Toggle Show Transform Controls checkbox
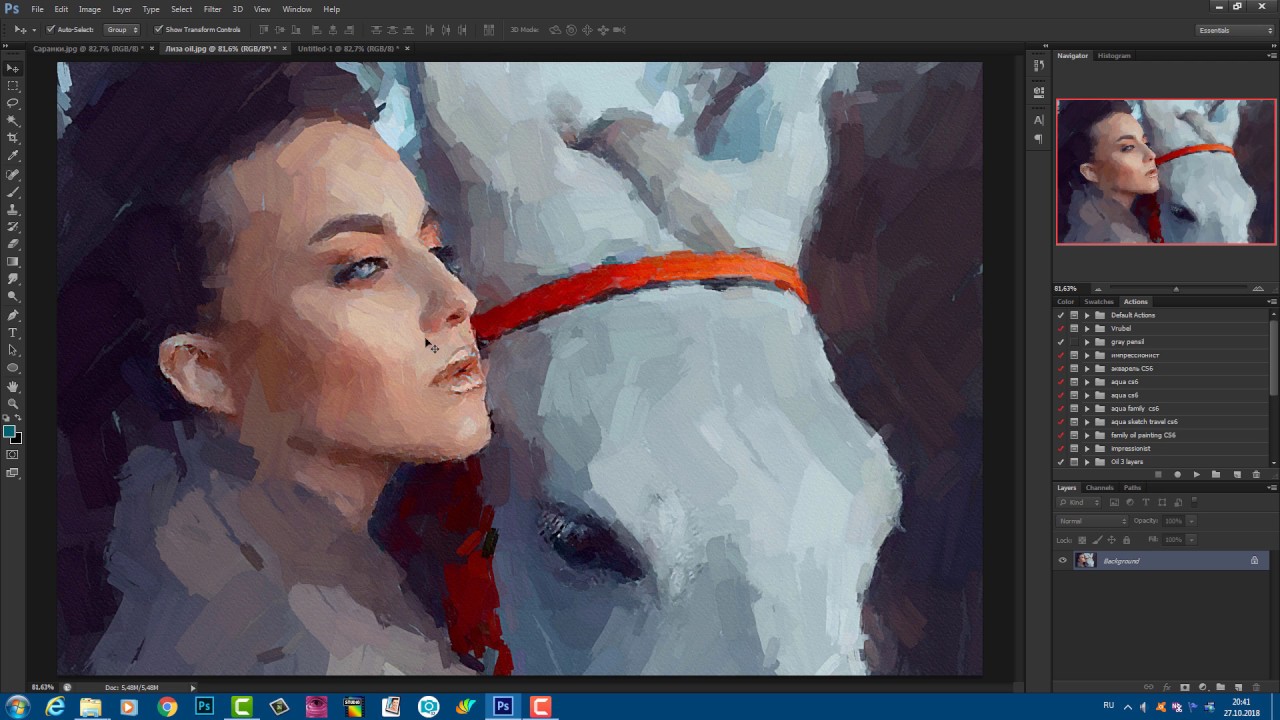 click(158, 30)
